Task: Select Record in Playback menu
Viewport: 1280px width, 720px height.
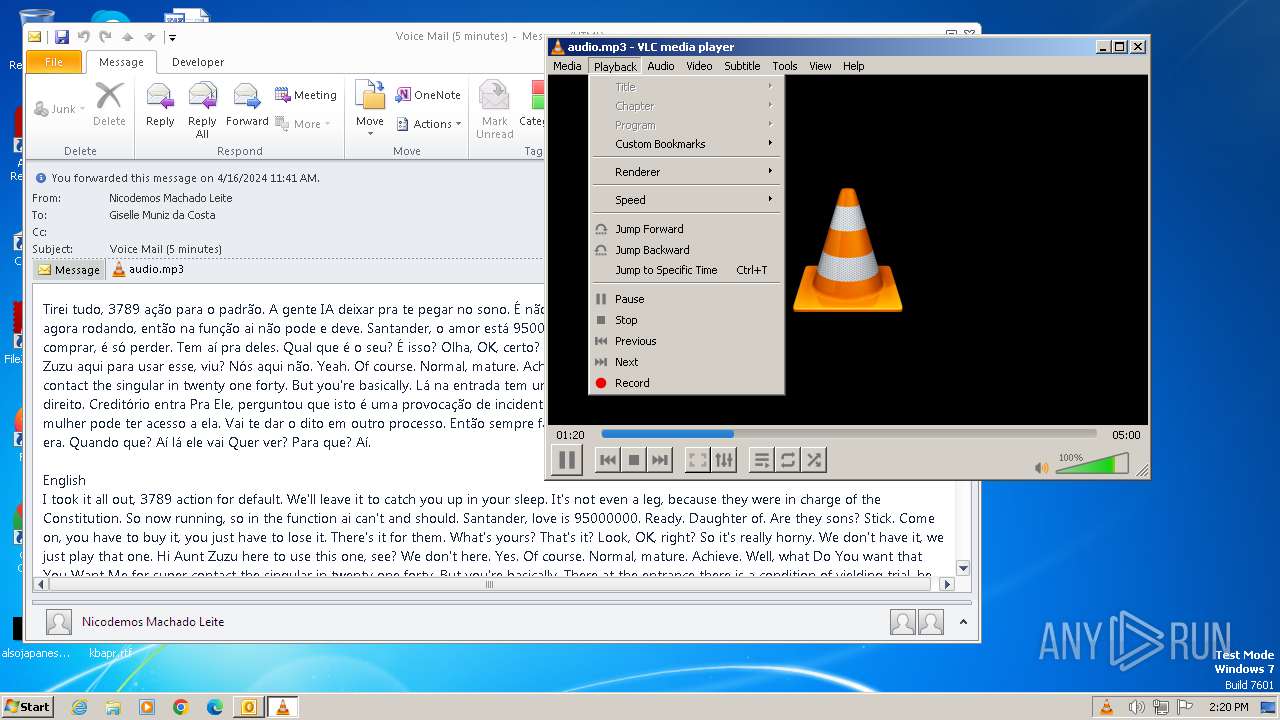Action: coord(686,383)
